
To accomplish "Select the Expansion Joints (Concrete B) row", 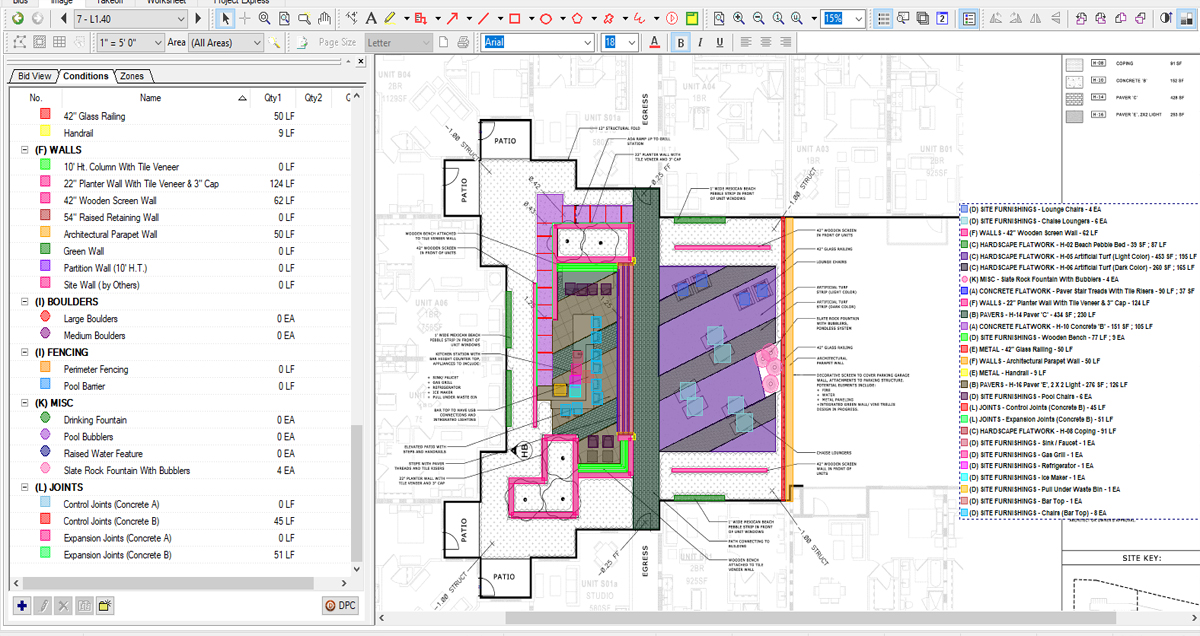I will [x=180, y=555].
